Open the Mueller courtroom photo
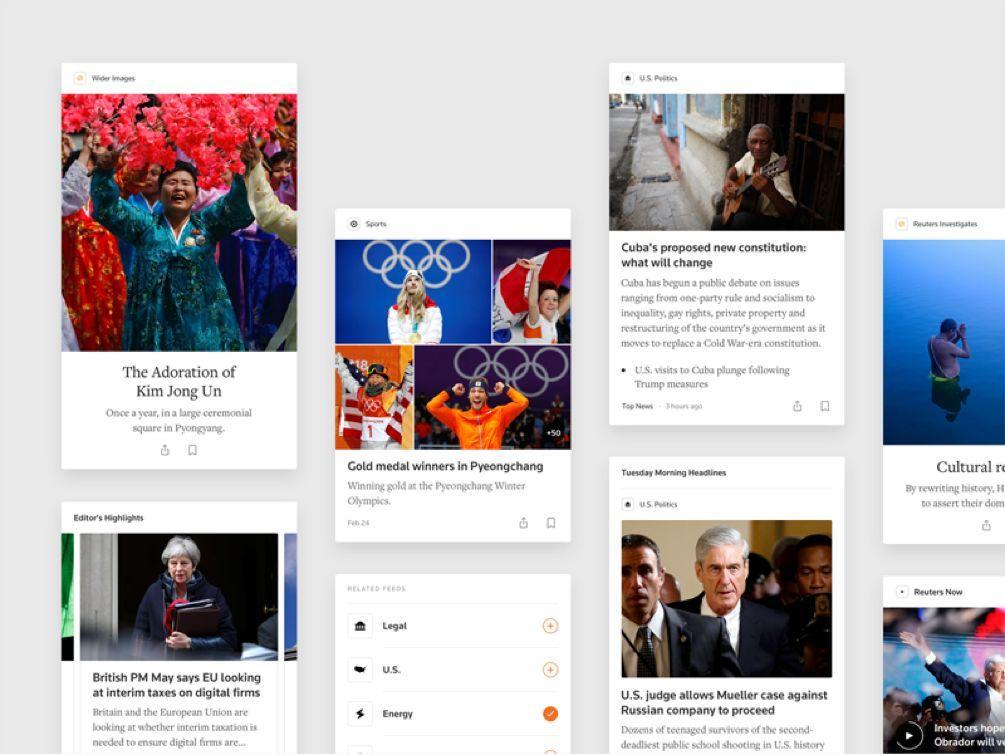The image size is (1005, 755). pos(726,598)
